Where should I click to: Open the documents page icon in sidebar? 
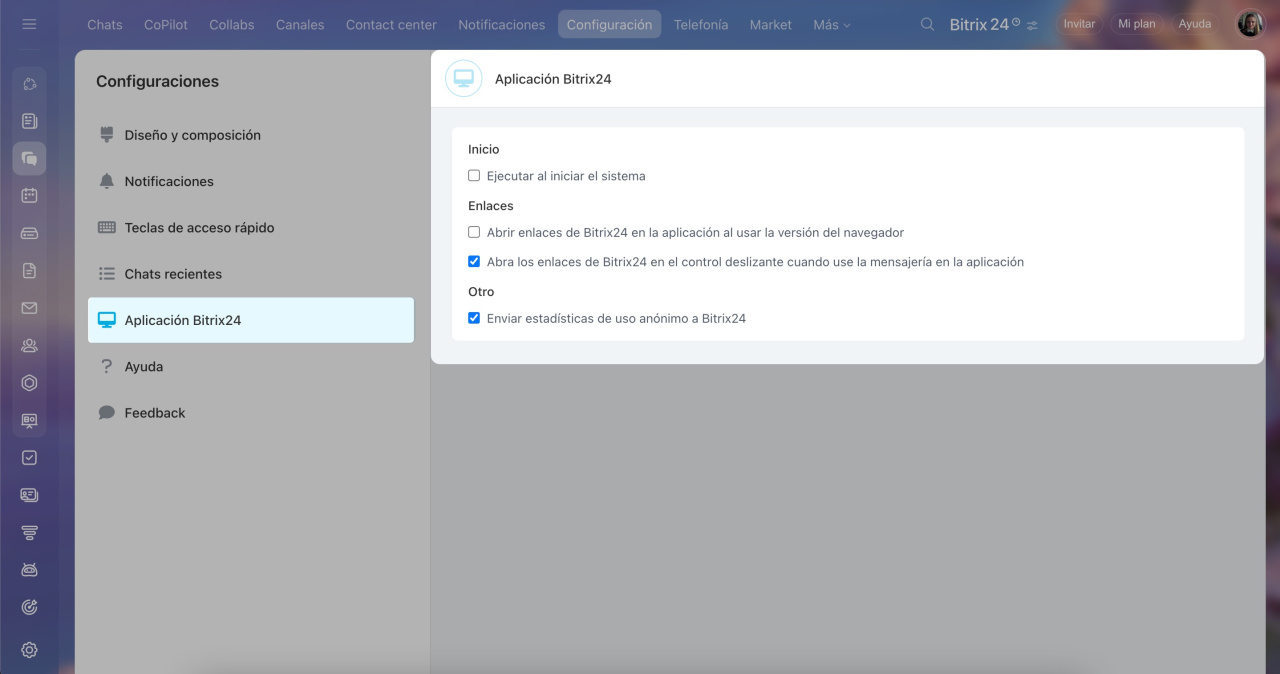(x=29, y=271)
